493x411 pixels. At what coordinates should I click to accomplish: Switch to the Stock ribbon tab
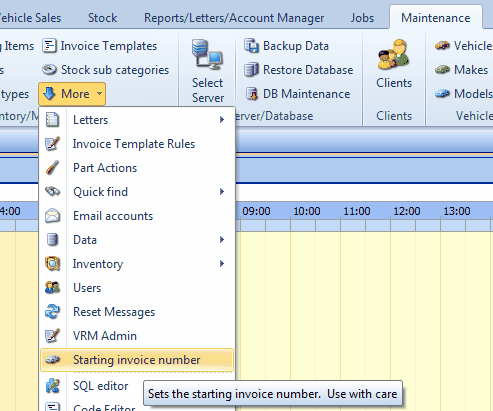(x=102, y=18)
